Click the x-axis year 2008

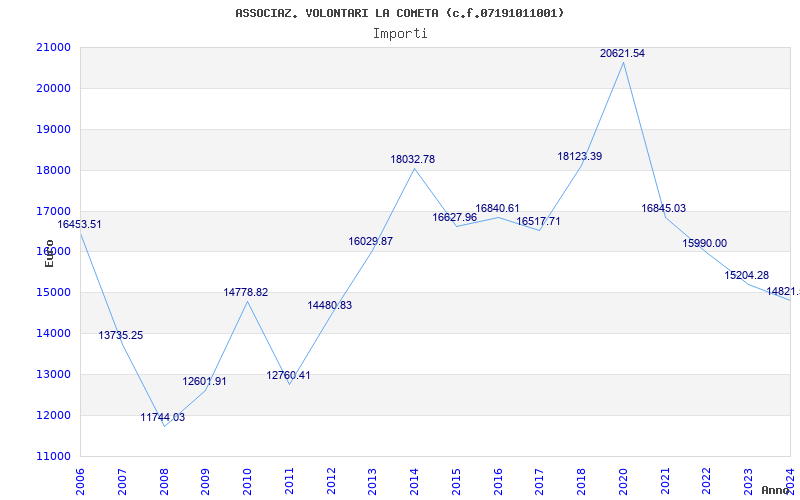(x=164, y=481)
